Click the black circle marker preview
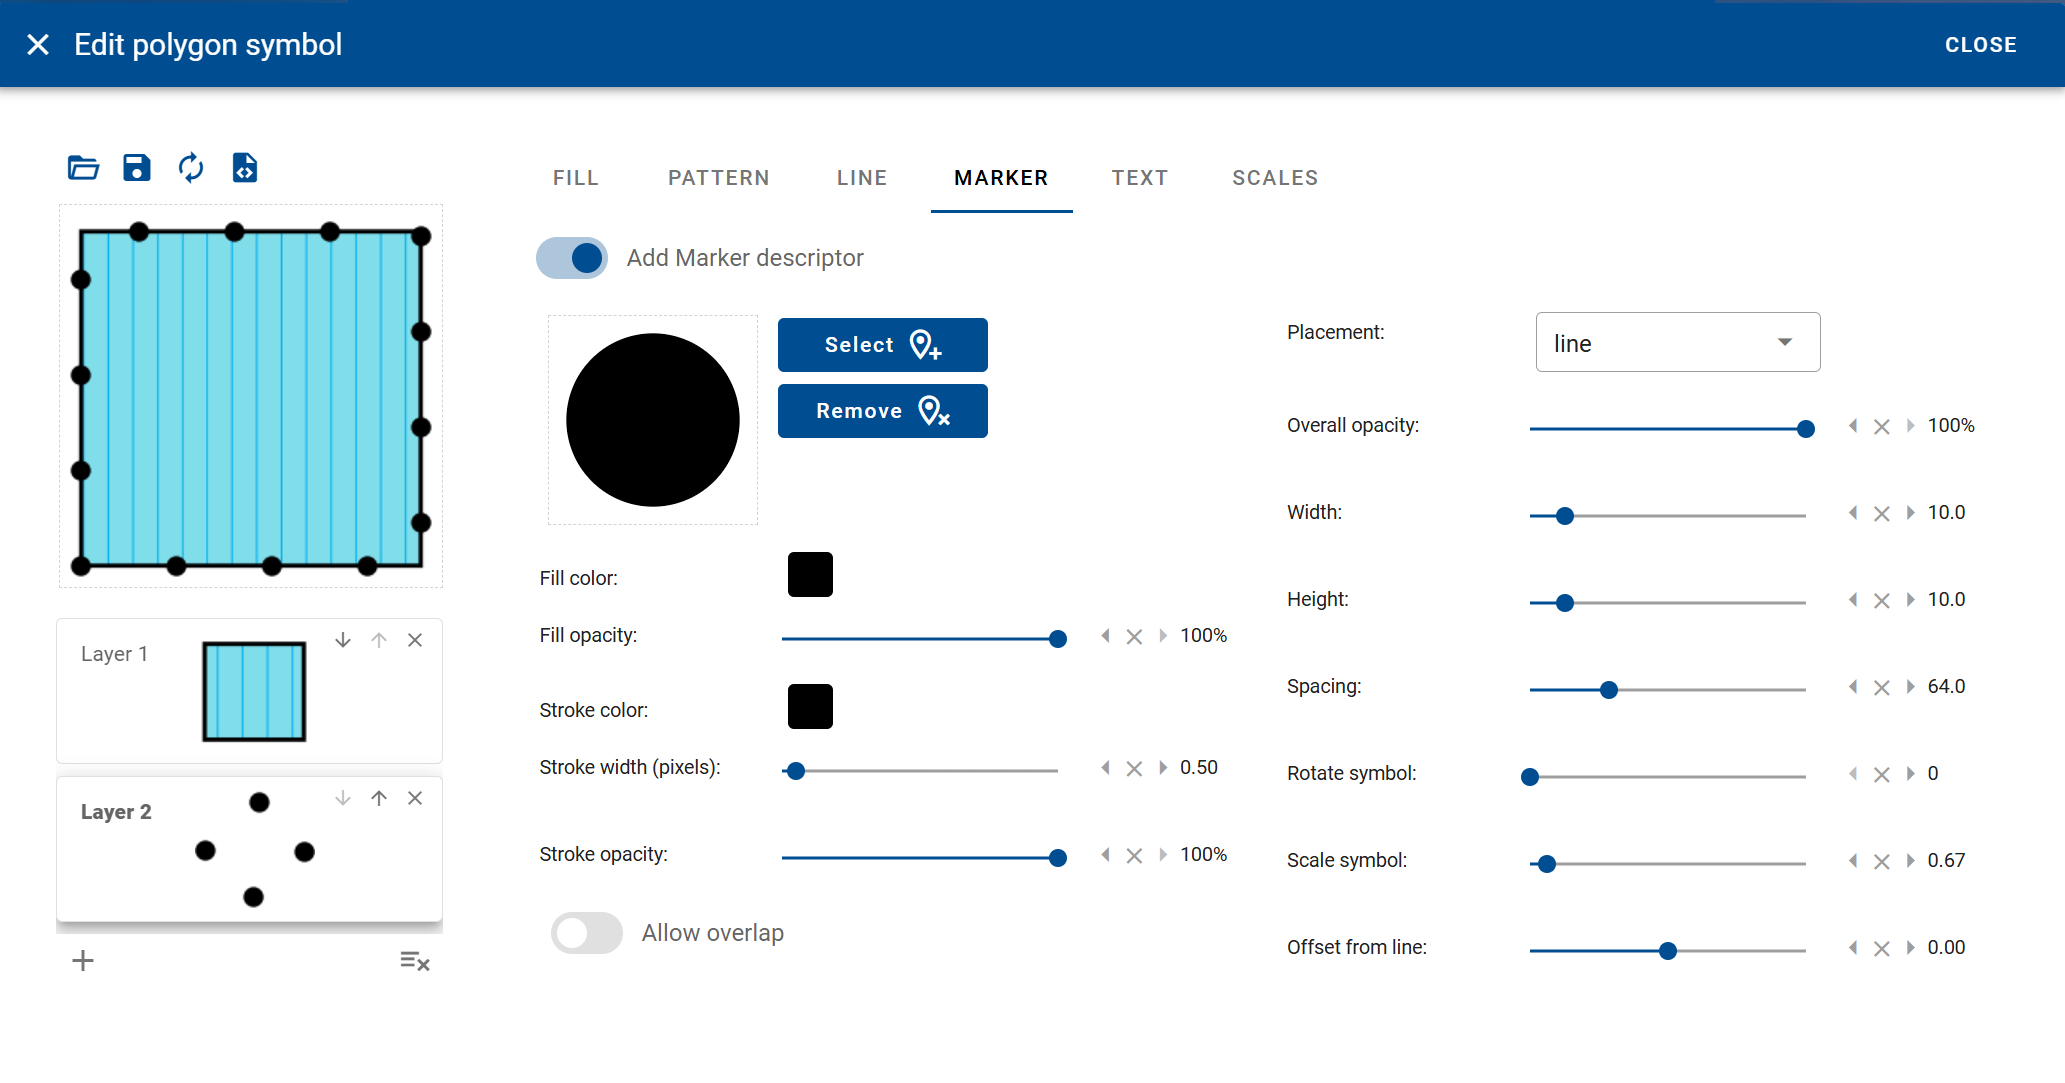2065x1083 pixels. point(653,420)
